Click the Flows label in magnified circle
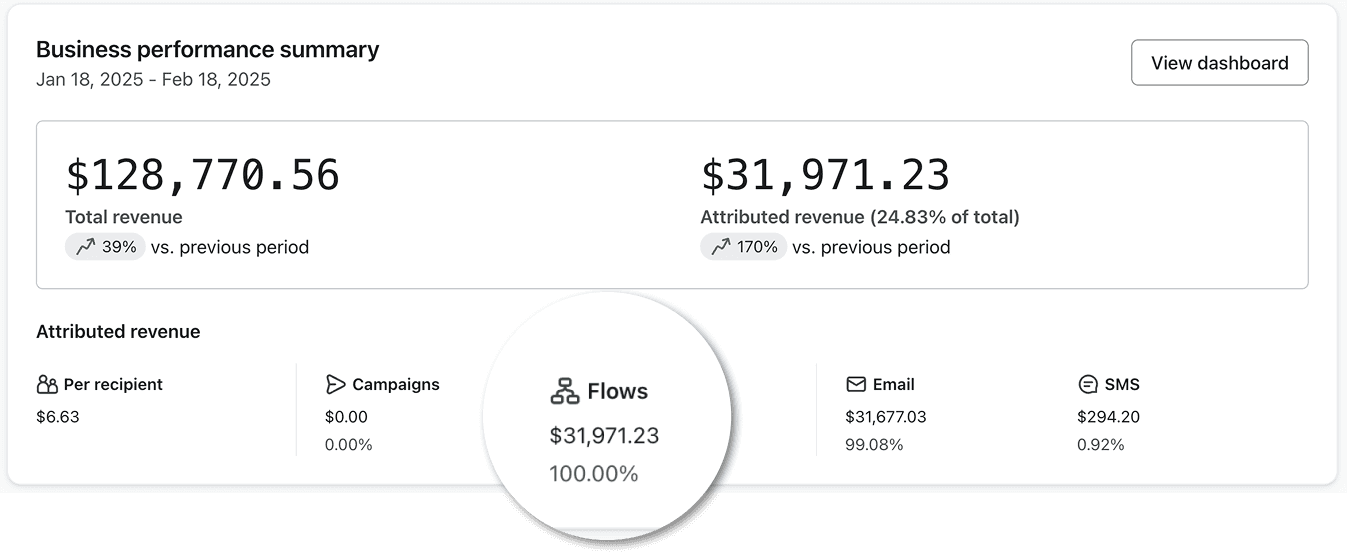The width and height of the screenshot is (1347, 554). coord(618,391)
